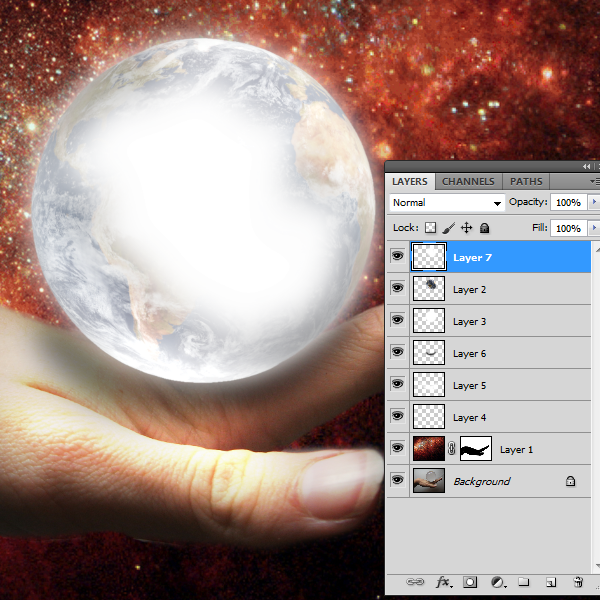Switch to the Paths tab
This screenshot has width=600, height=600.
pos(526,181)
